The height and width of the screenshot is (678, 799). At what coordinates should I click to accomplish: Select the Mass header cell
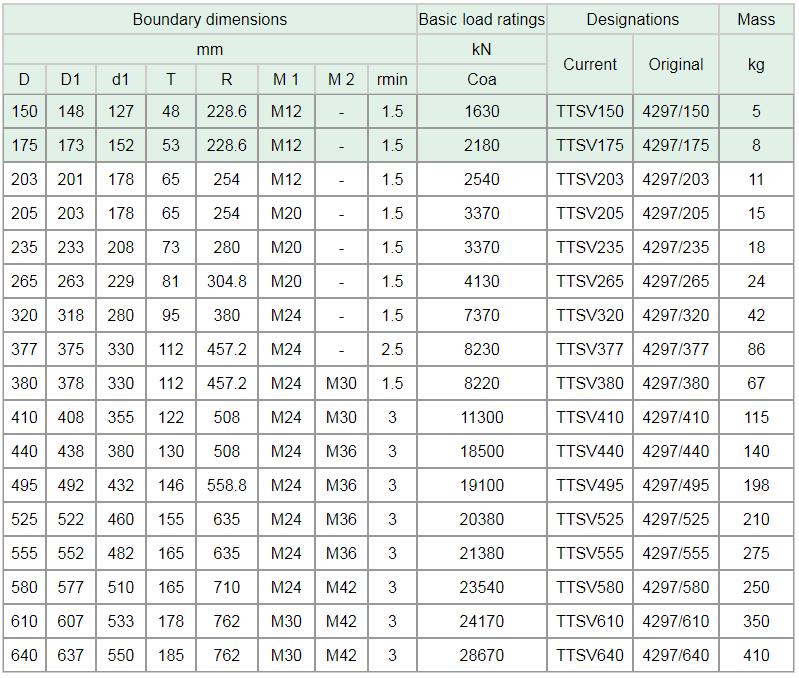(756, 19)
